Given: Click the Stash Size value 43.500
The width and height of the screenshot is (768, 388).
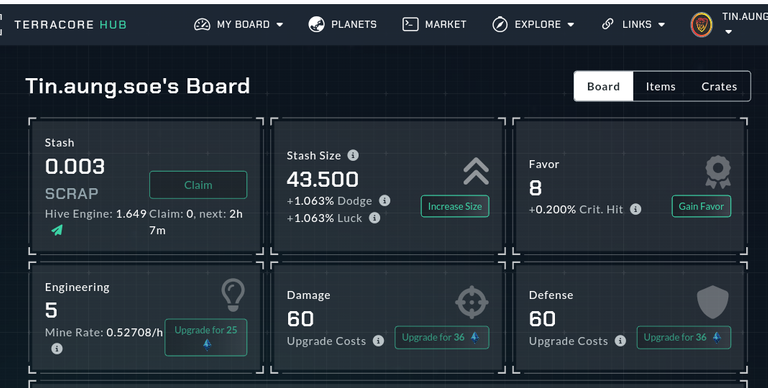Looking at the screenshot, I should pos(323,179).
